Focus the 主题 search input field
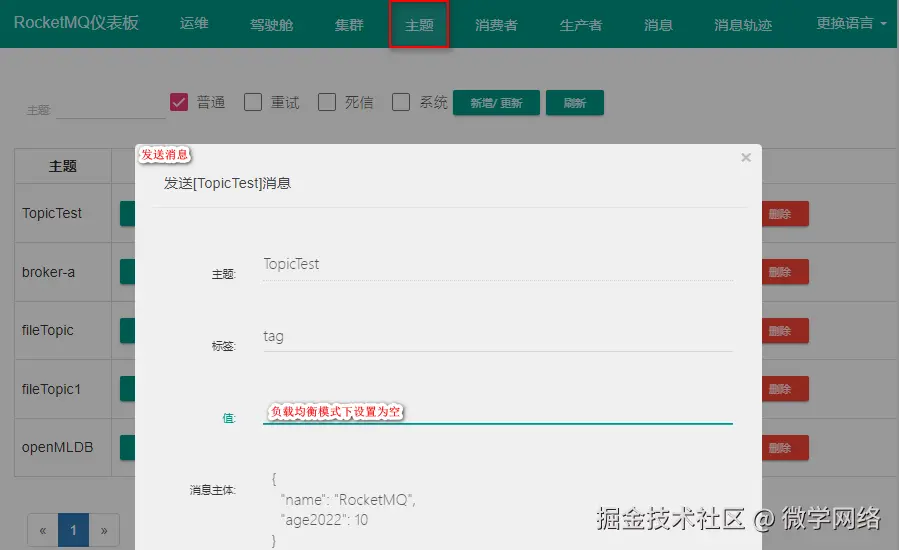The width and height of the screenshot is (899, 550). tap(111, 108)
